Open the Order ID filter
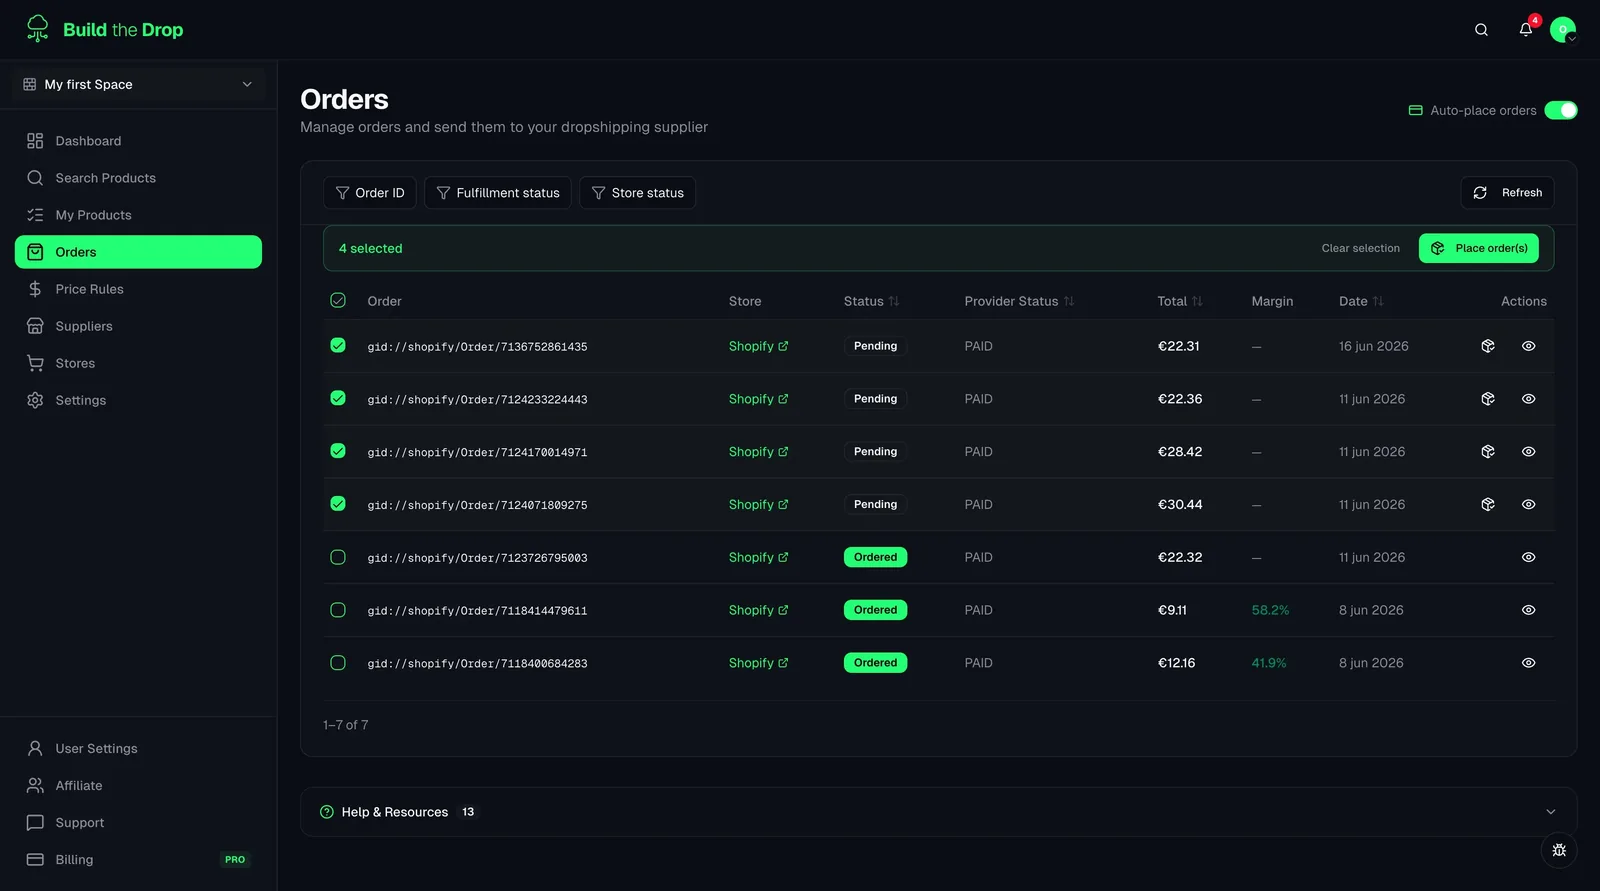This screenshot has width=1600, height=891. click(x=370, y=193)
